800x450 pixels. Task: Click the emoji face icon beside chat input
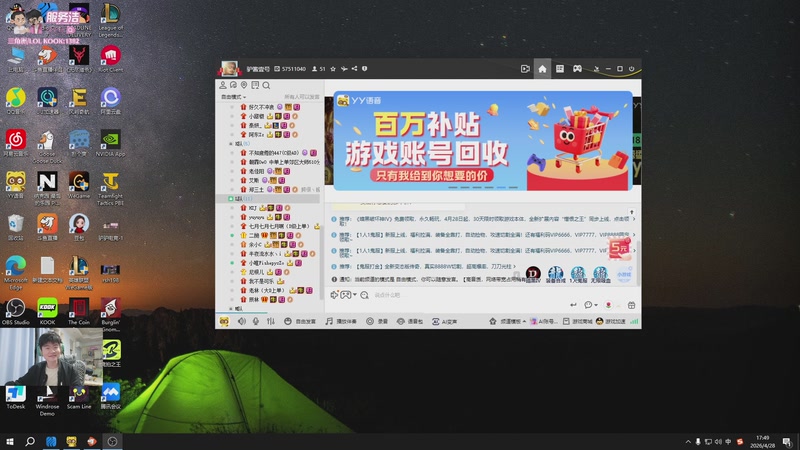pyautogui.click(x=364, y=295)
